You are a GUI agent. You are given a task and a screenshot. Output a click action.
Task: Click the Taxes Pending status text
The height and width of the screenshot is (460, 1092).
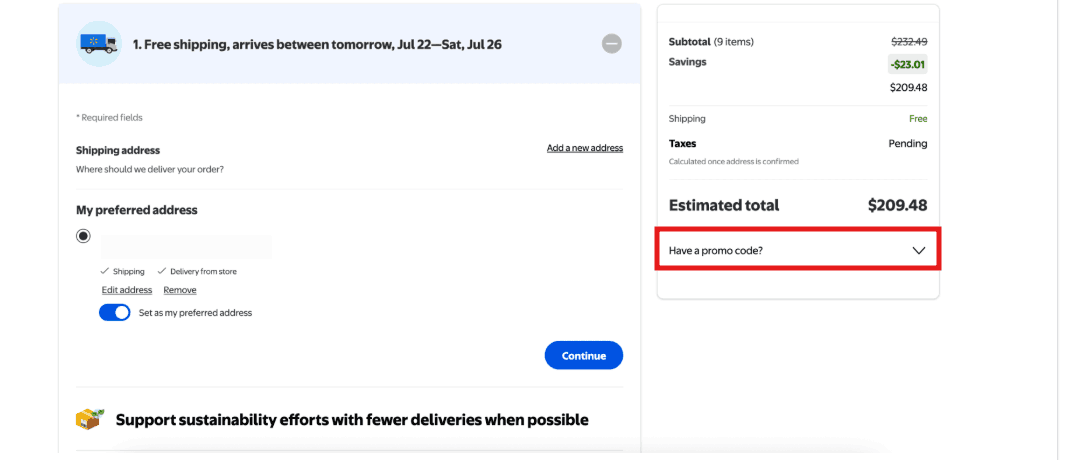(x=907, y=144)
